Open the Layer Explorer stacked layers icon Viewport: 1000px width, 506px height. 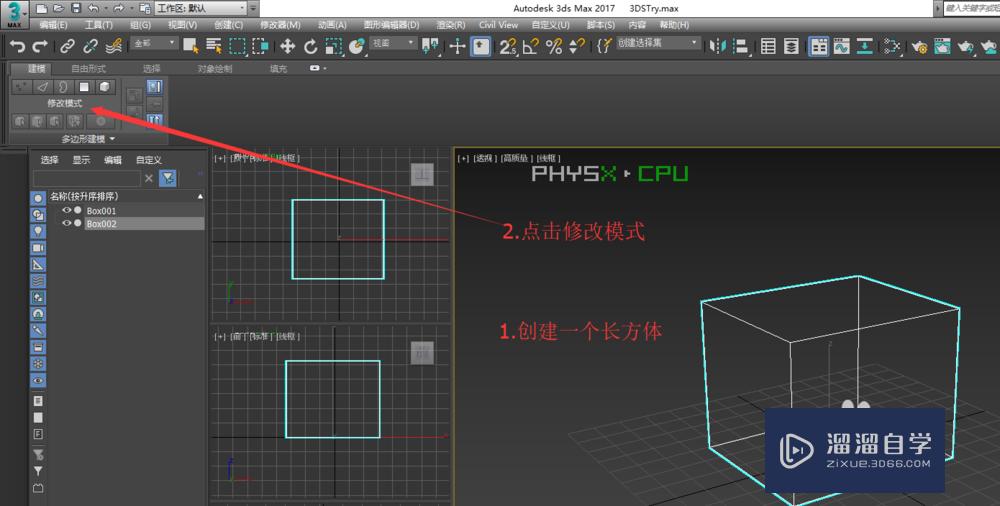pyautogui.click(x=791, y=46)
